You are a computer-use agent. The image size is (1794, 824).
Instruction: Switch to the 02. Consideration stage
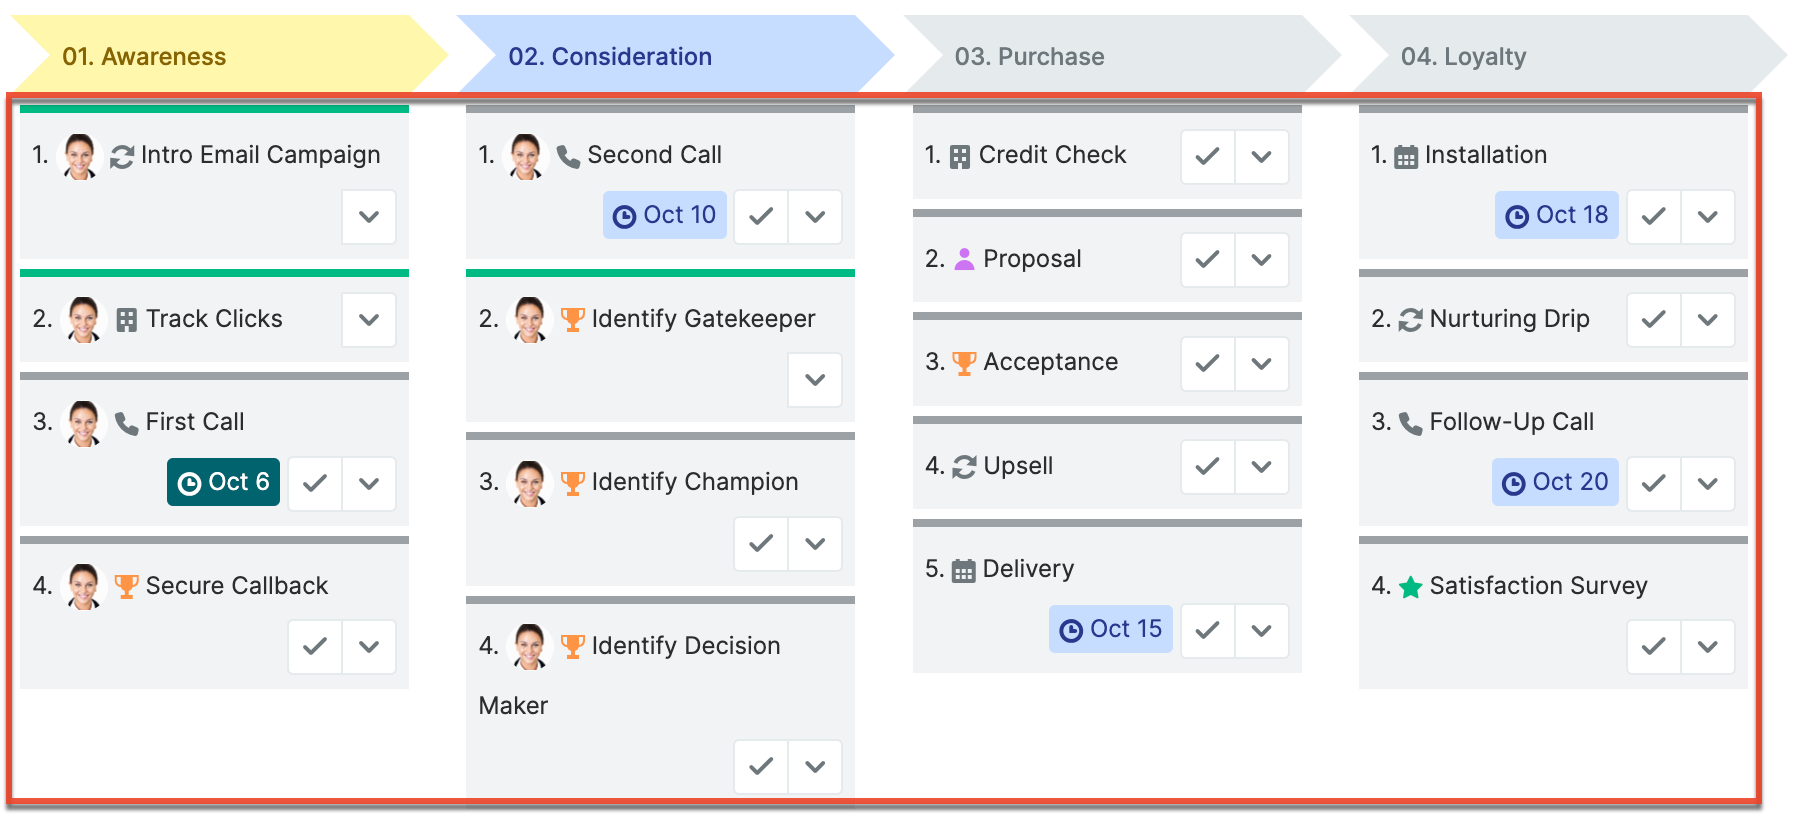coord(610,57)
